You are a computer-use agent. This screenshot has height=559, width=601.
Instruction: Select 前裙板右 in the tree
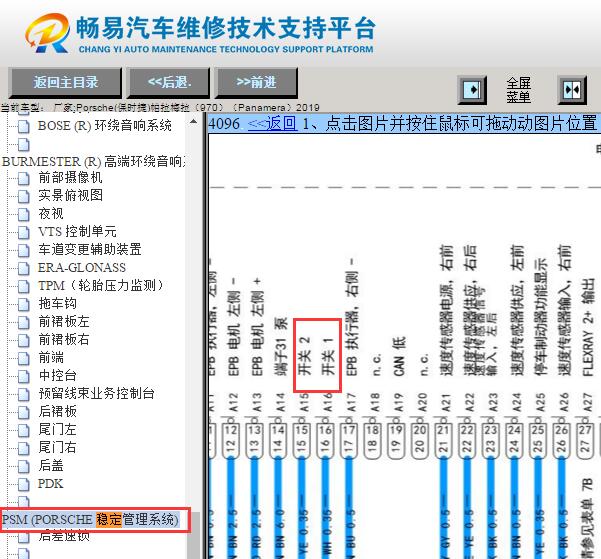pyautogui.click(x=64, y=340)
